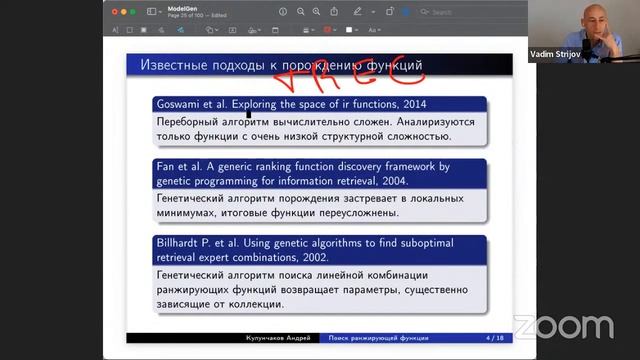Open the Share menu
Image resolution: width=640 pixels, height=360 pixels.
tap(334, 12)
